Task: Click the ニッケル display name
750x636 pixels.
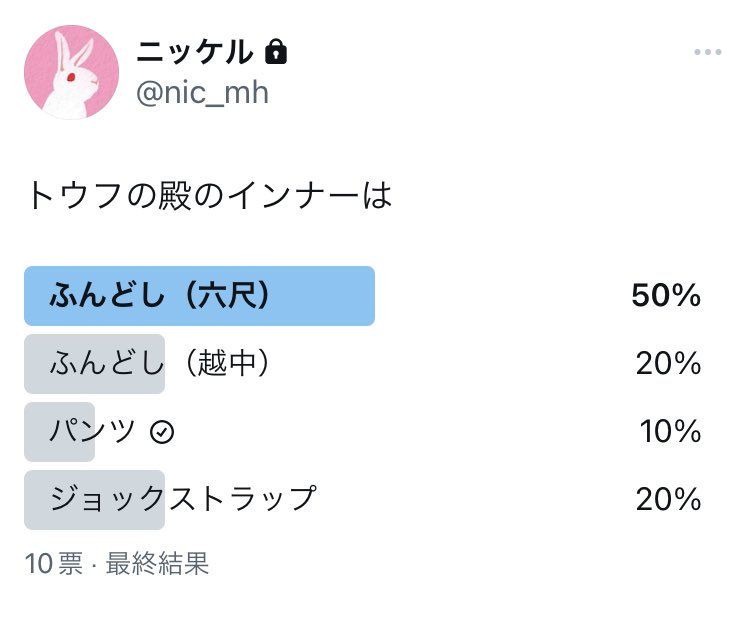Action: point(194,52)
